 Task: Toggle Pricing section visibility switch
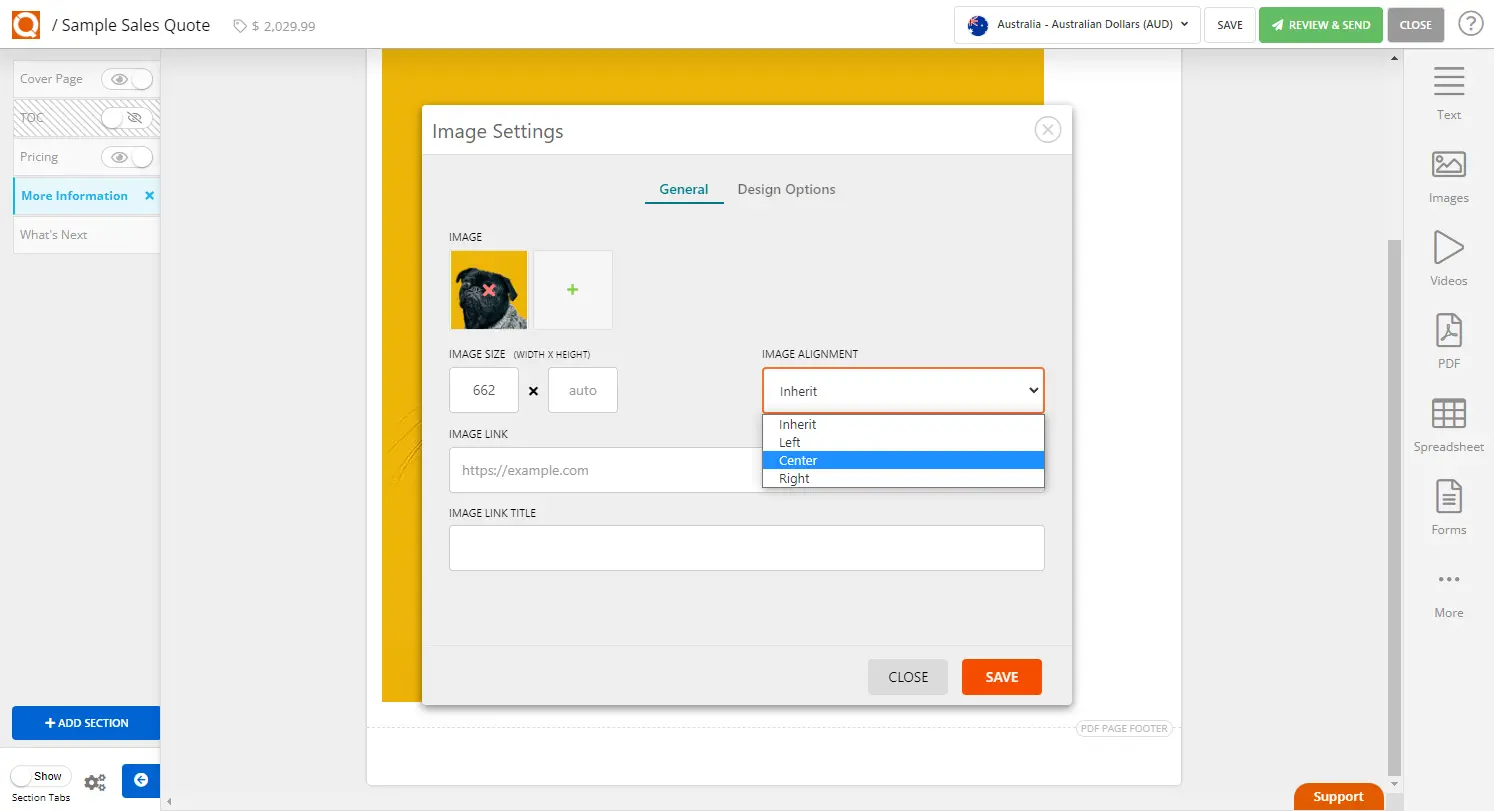[x=127, y=157]
